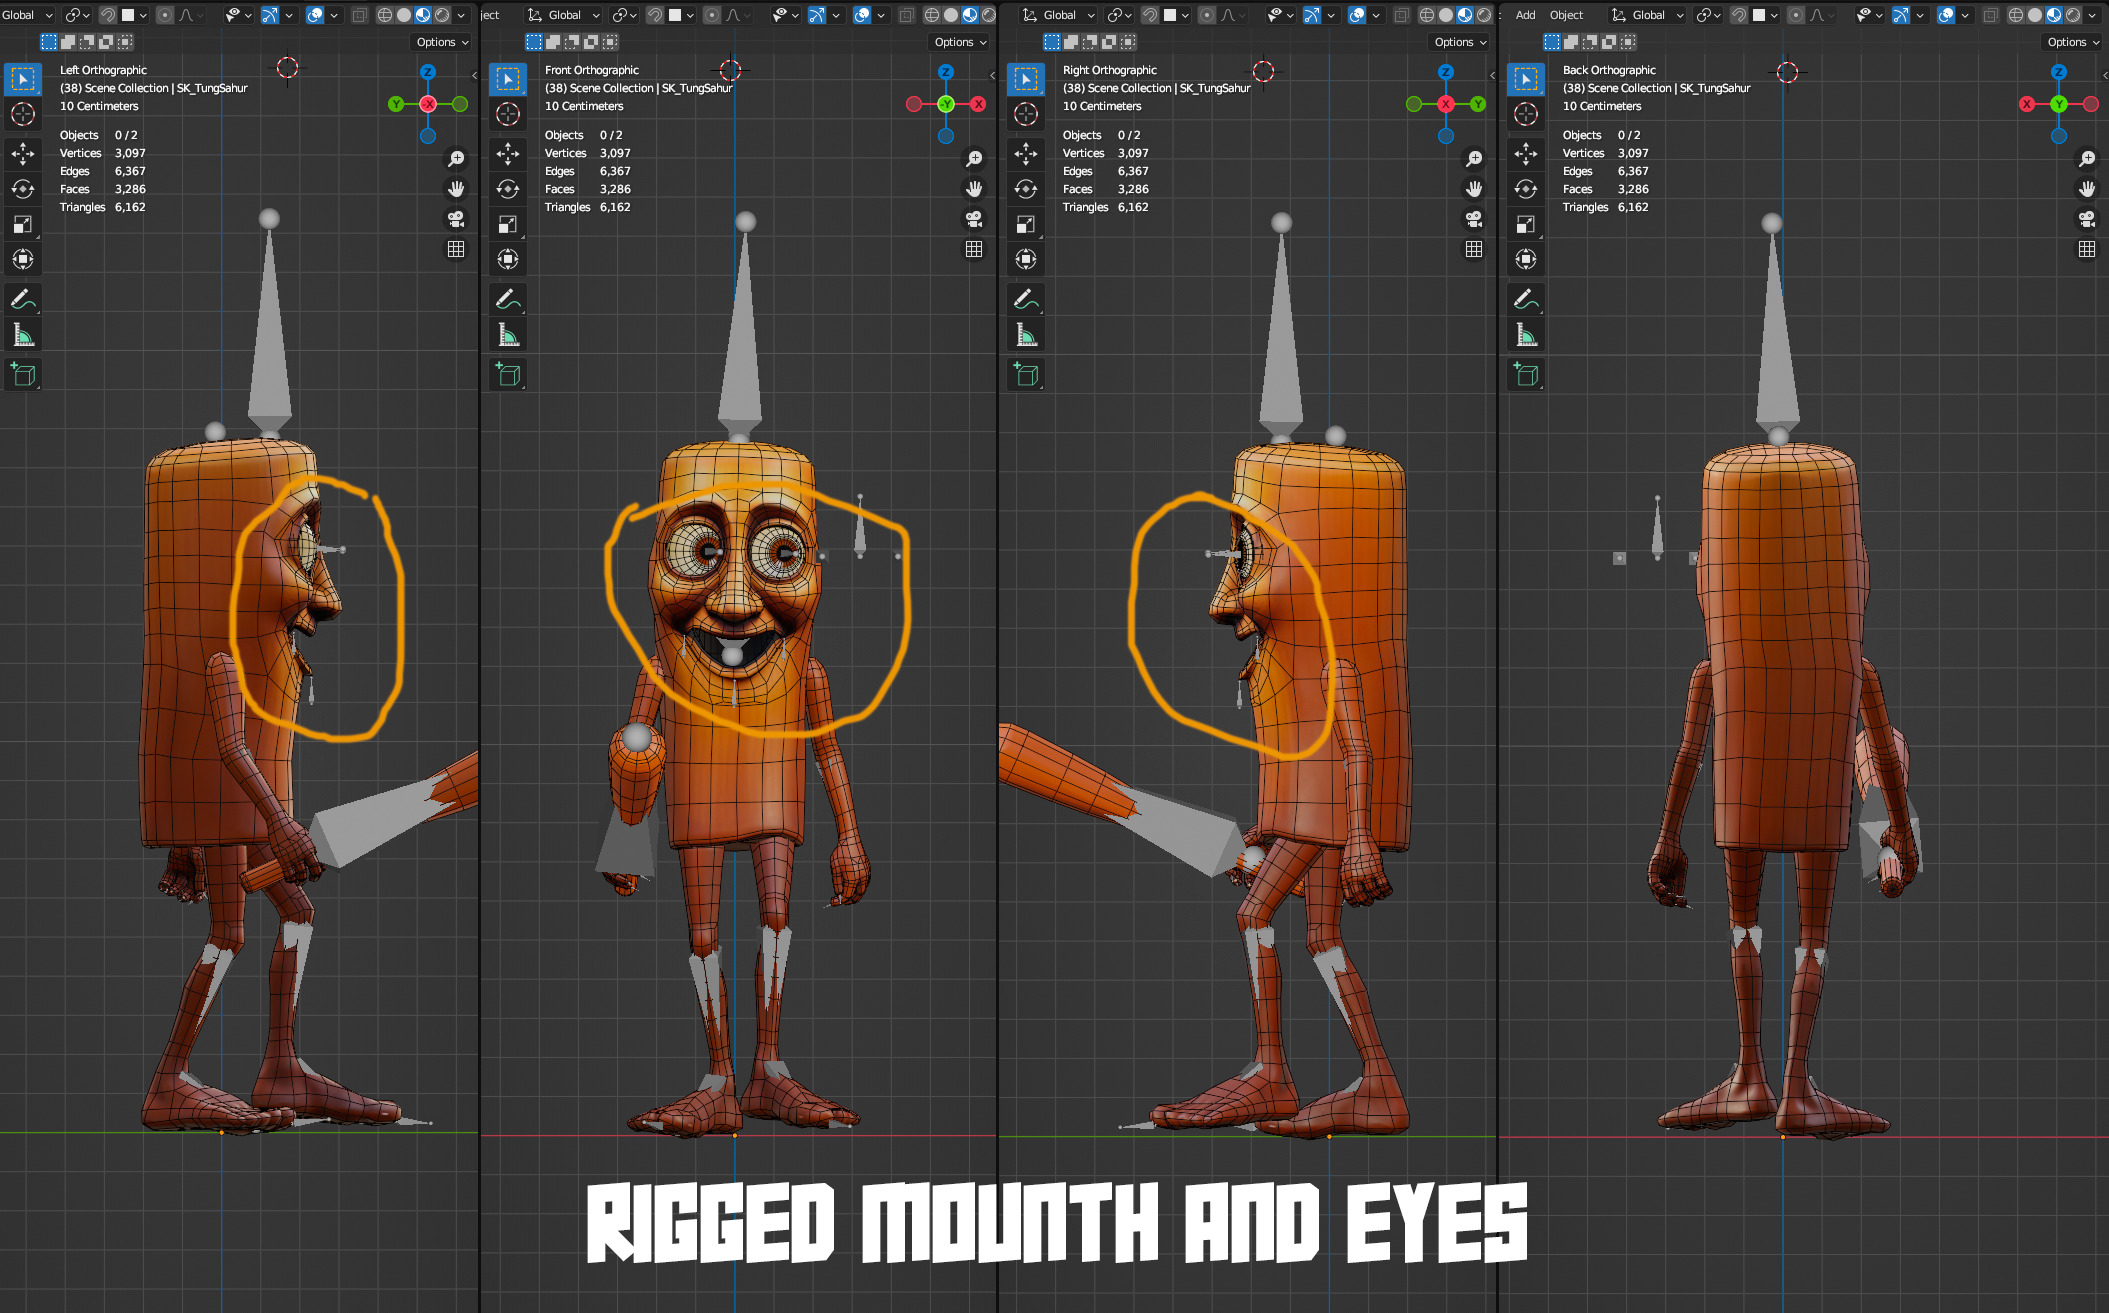The height and width of the screenshot is (1313, 2109).
Task: Toggle snapping magnet in Left Orthographic viewport header
Action: [108, 15]
